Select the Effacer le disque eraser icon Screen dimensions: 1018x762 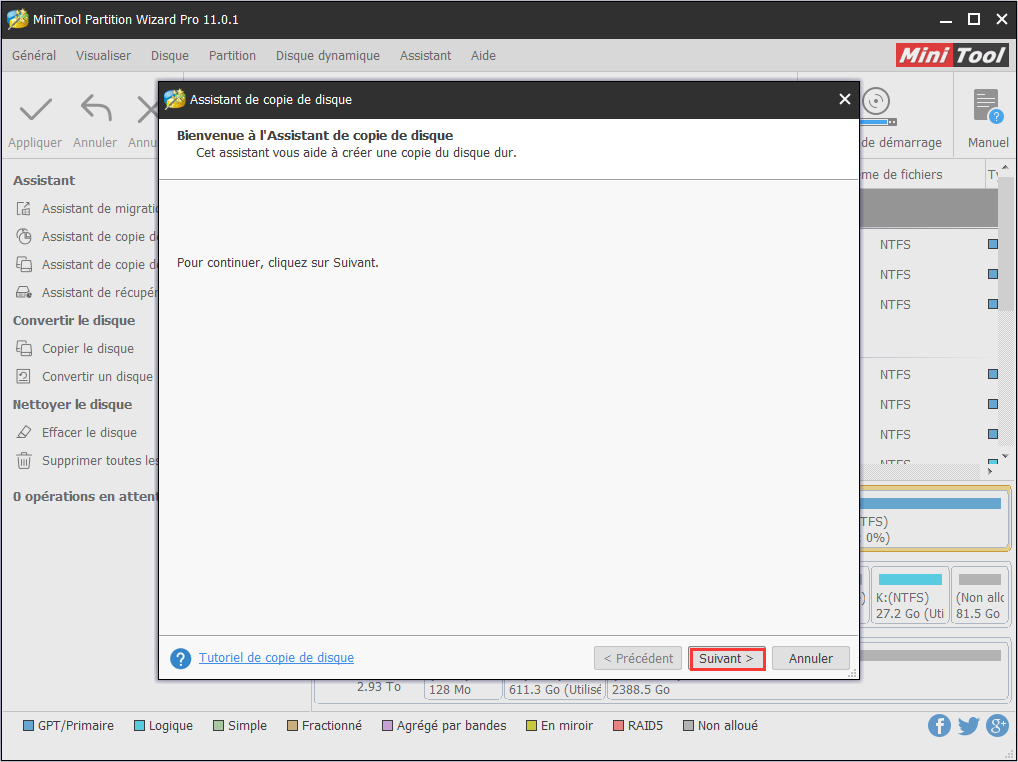(24, 432)
